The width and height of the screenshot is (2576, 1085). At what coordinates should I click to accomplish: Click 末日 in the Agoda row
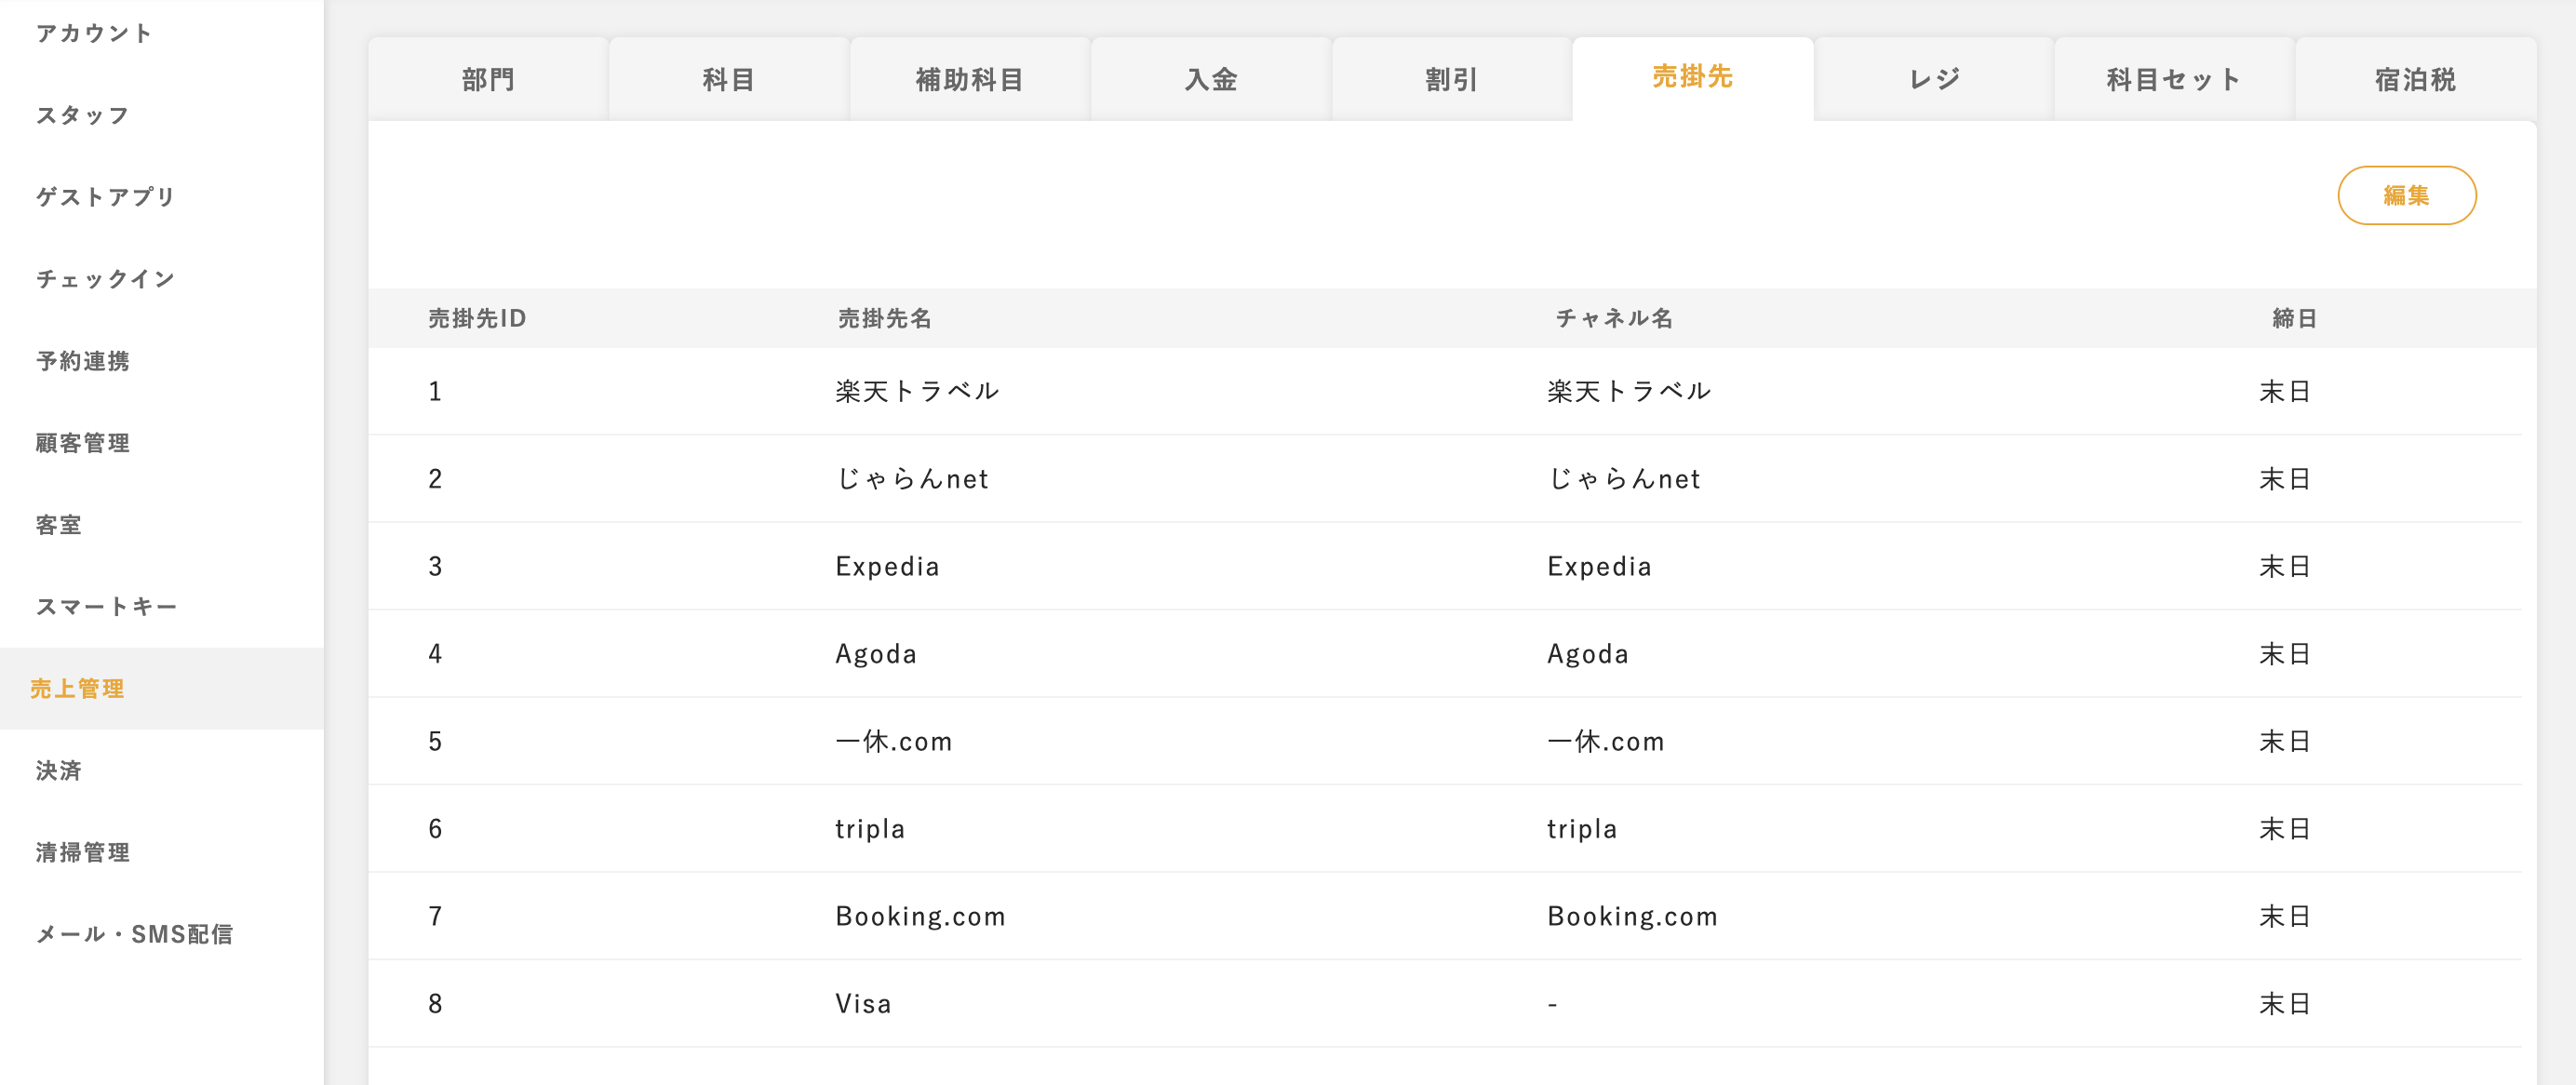(x=2285, y=654)
